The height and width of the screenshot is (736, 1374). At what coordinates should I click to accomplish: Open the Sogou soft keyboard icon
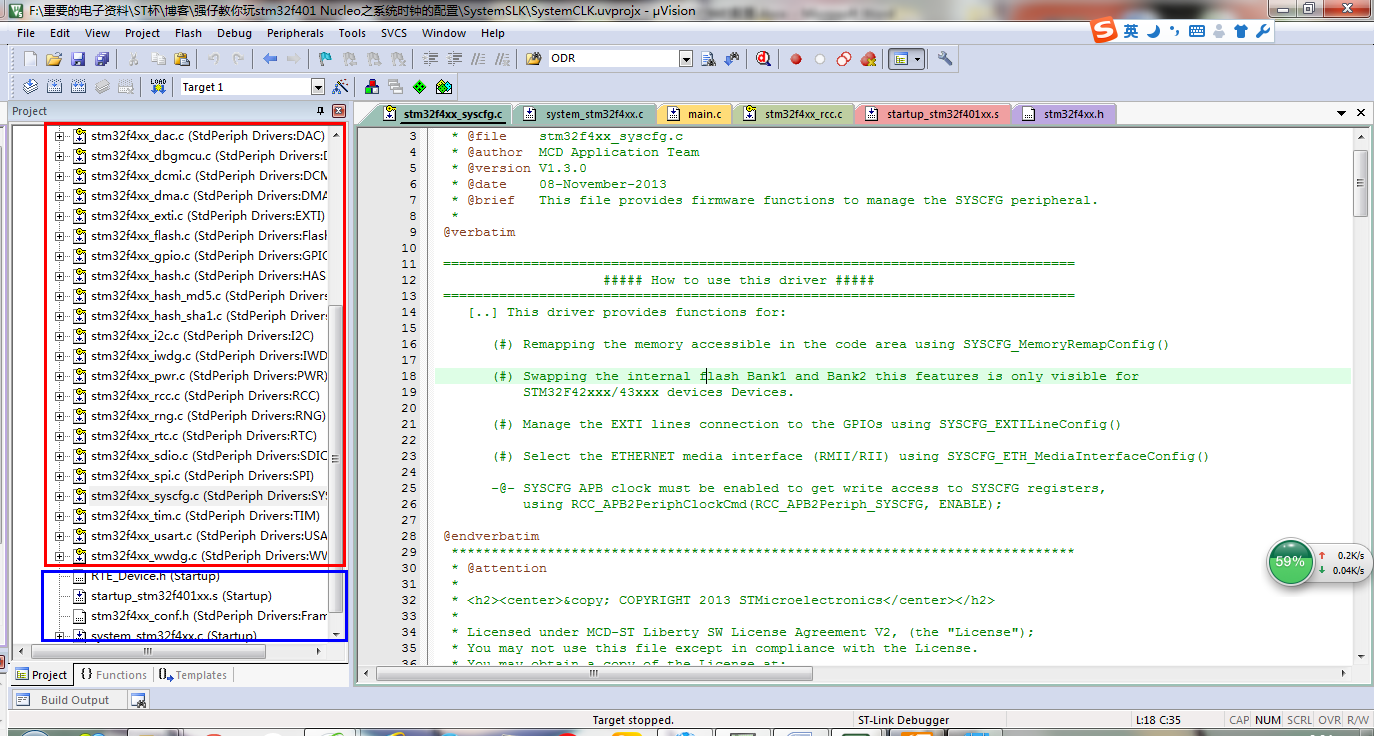tap(1197, 31)
